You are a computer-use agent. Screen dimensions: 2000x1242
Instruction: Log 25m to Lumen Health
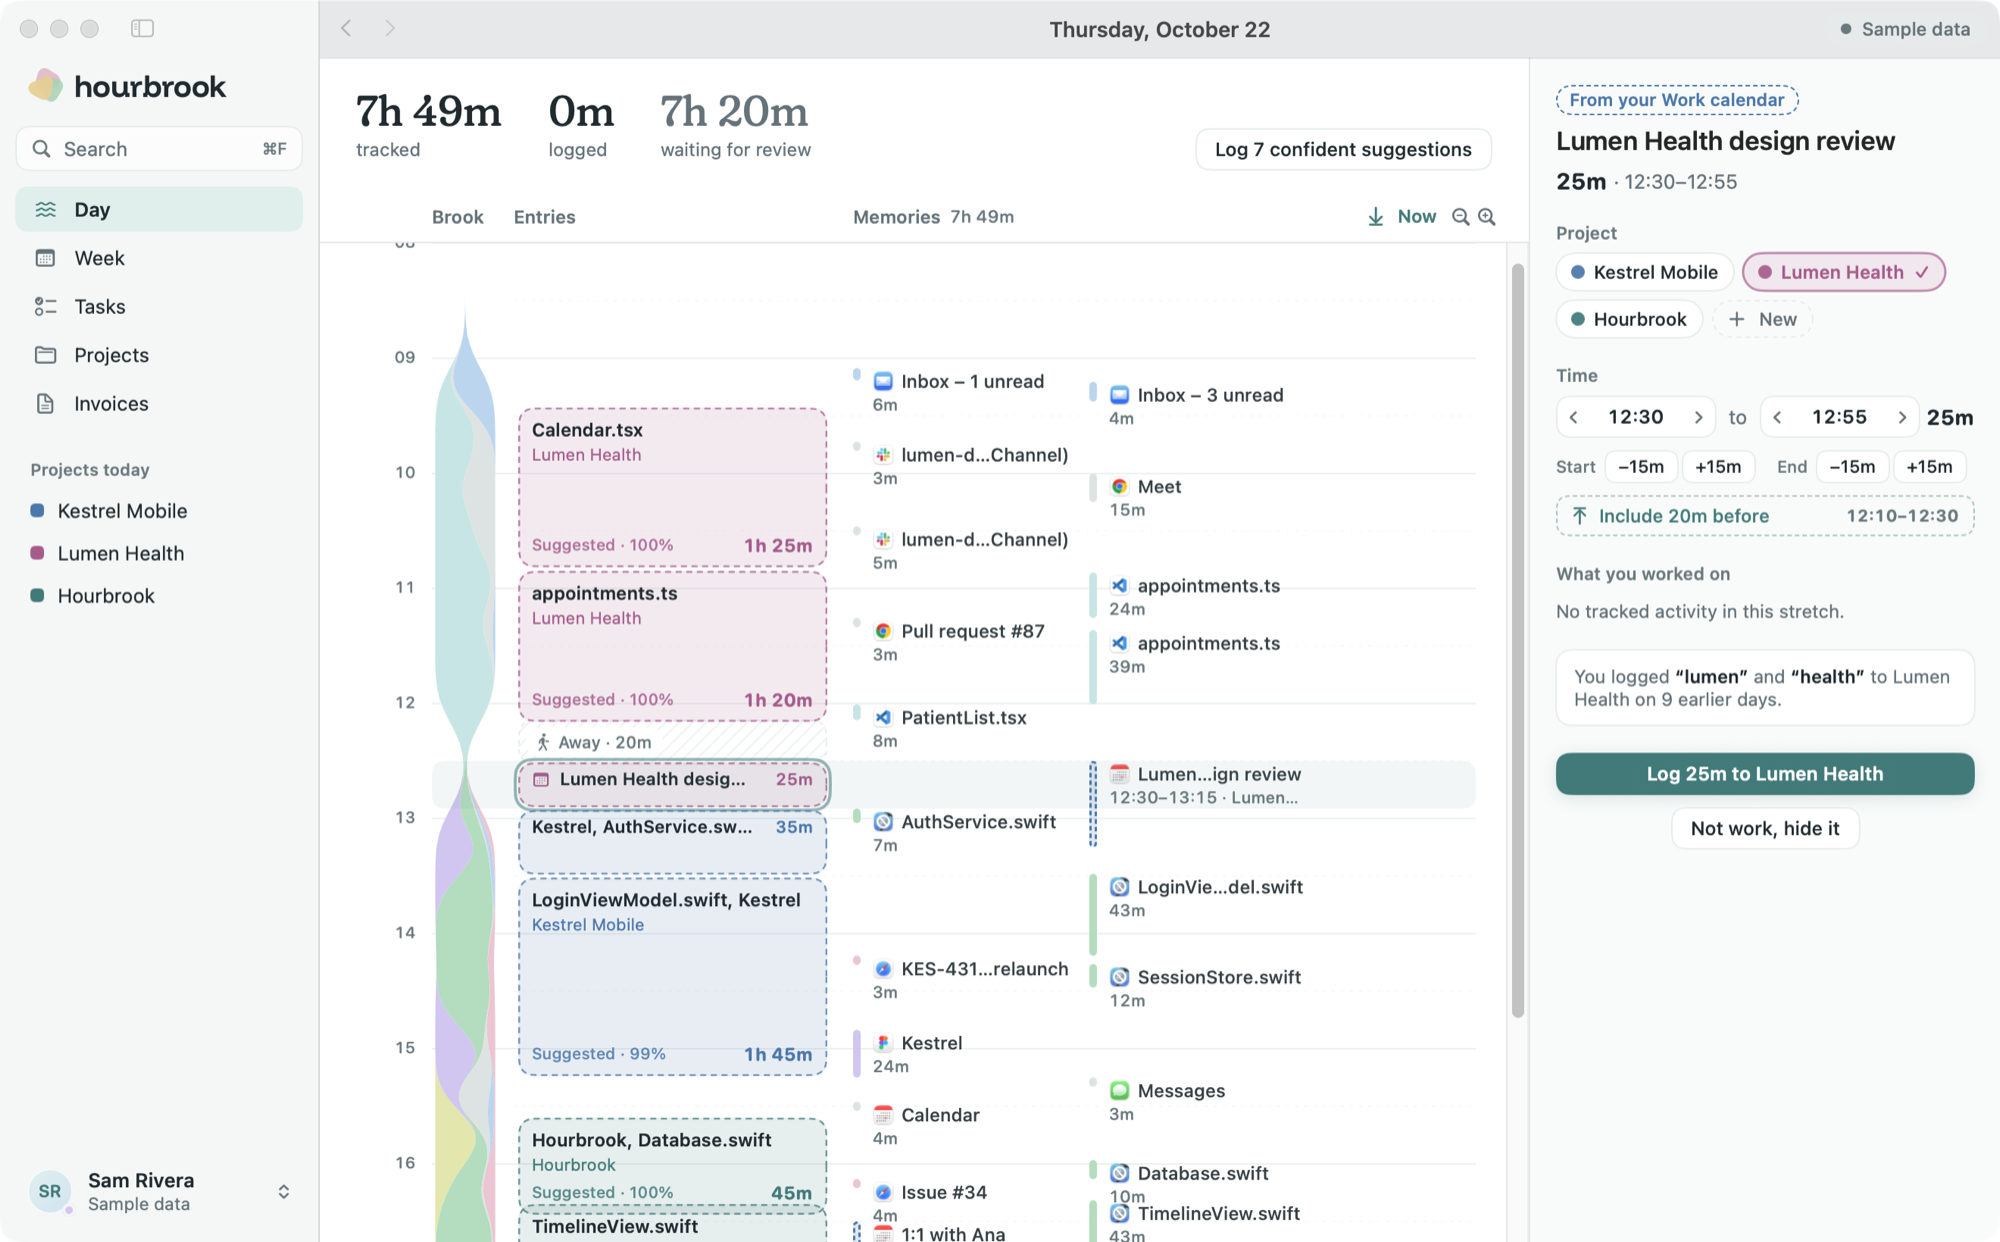point(1765,774)
